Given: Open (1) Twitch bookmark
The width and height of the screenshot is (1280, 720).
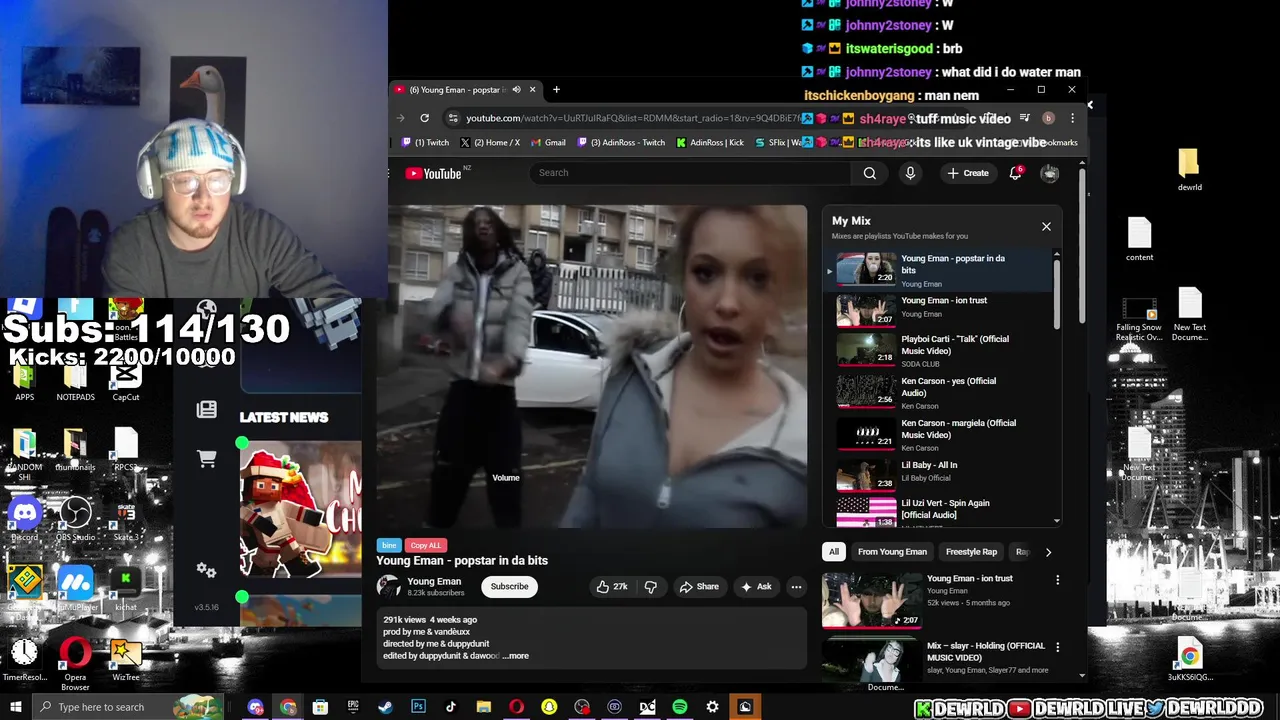Looking at the screenshot, I should (x=426, y=143).
